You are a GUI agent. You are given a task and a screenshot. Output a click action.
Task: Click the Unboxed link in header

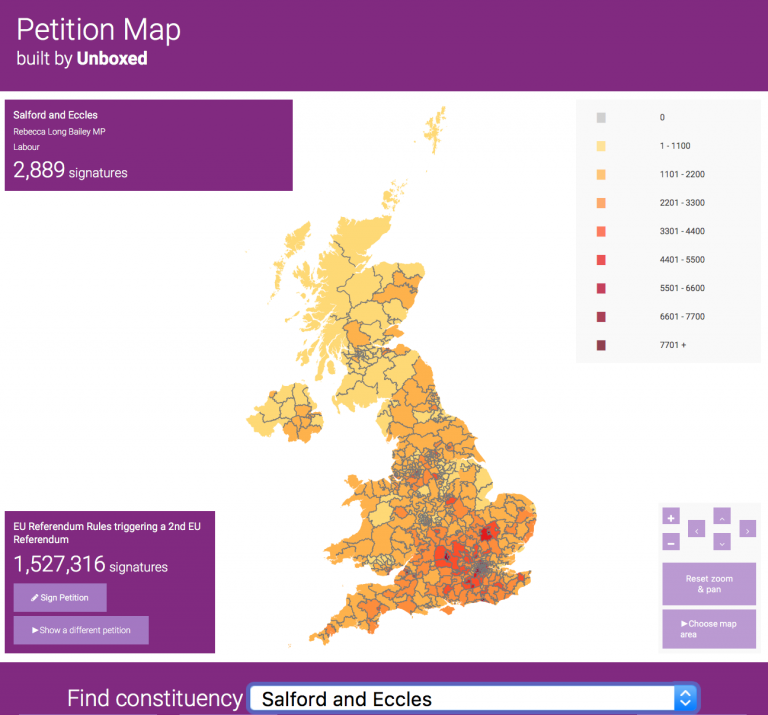(x=112, y=59)
